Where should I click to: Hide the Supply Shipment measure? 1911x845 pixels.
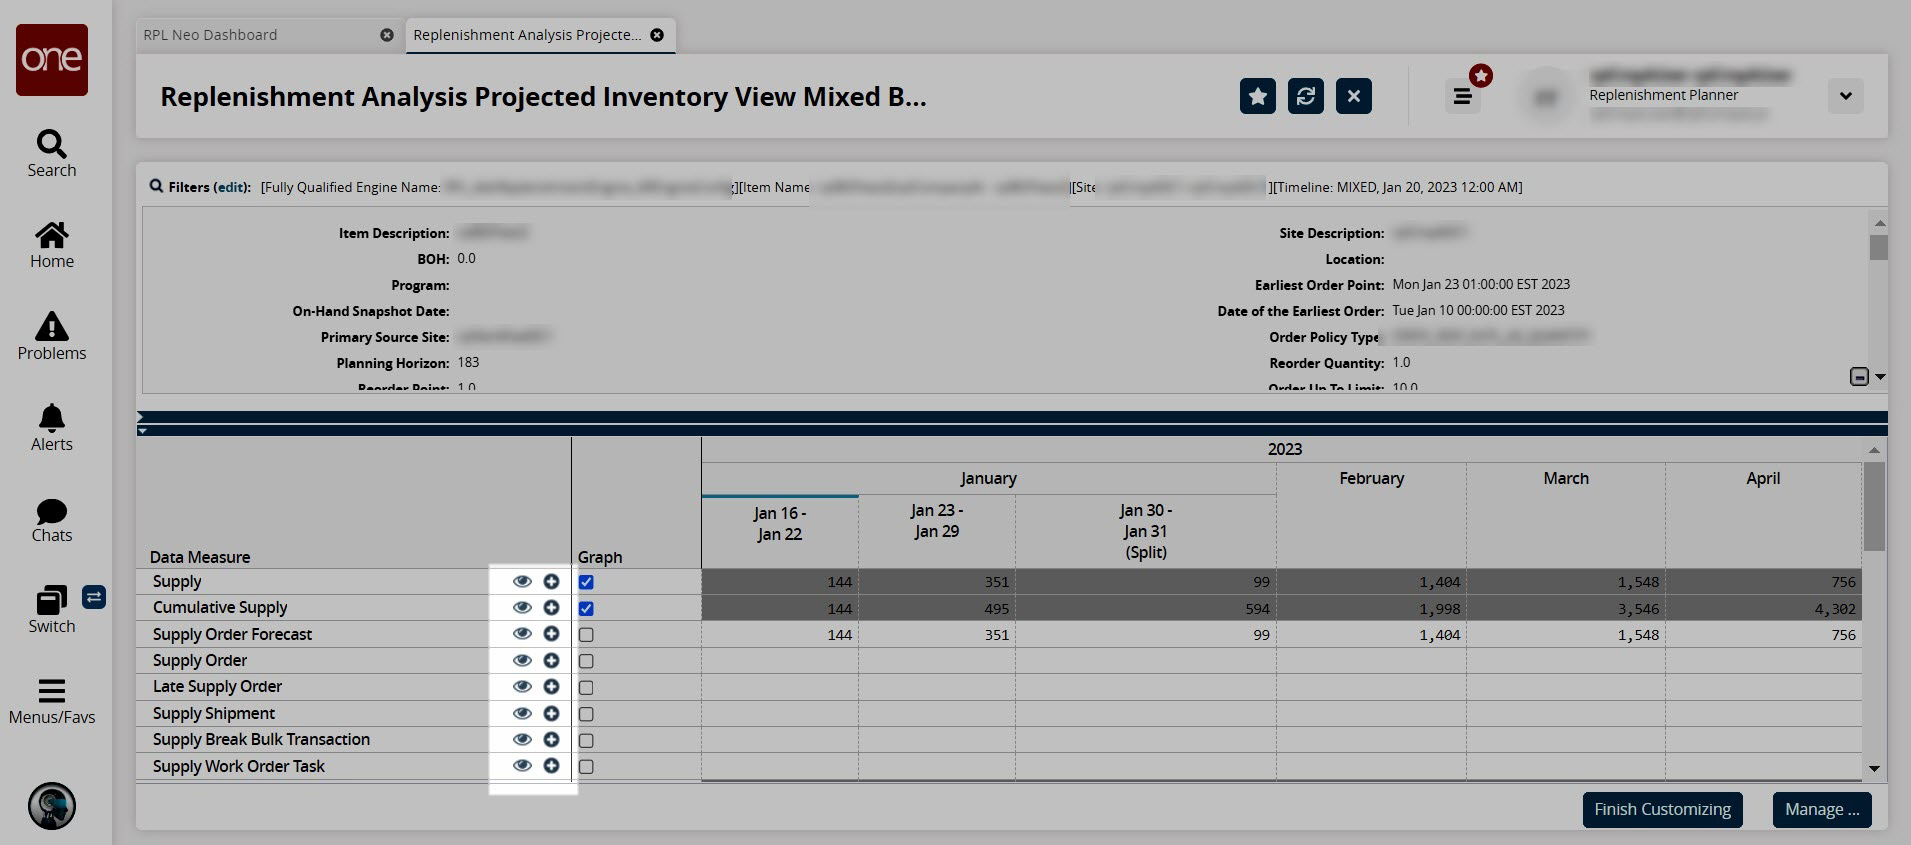(522, 713)
